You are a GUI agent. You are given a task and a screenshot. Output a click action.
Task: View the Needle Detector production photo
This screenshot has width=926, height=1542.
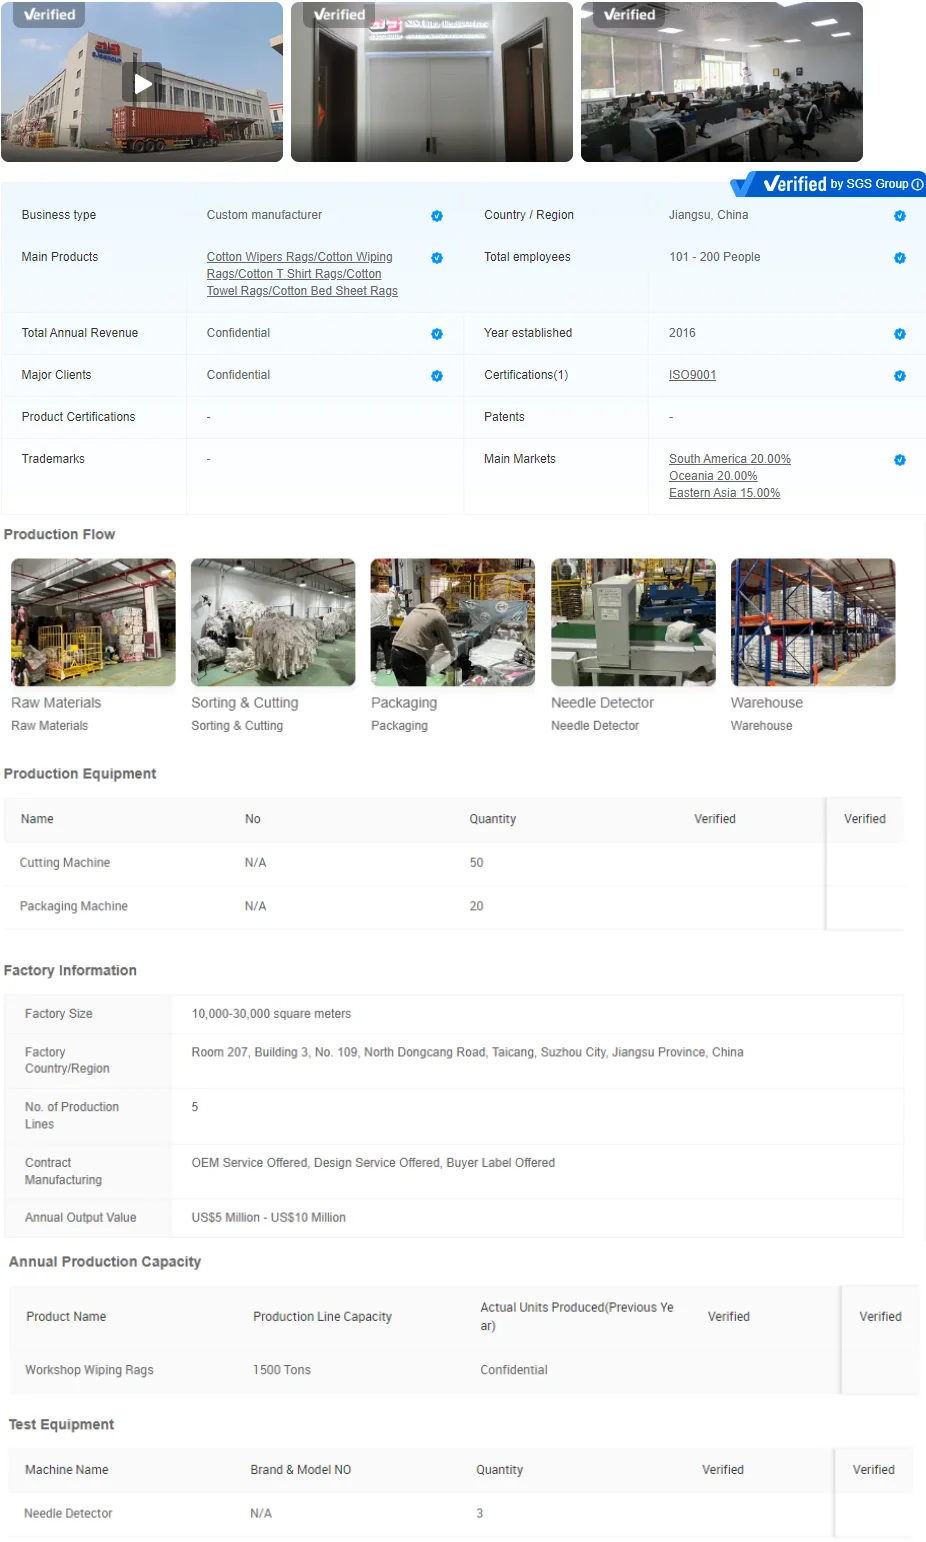(x=633, y=622)
